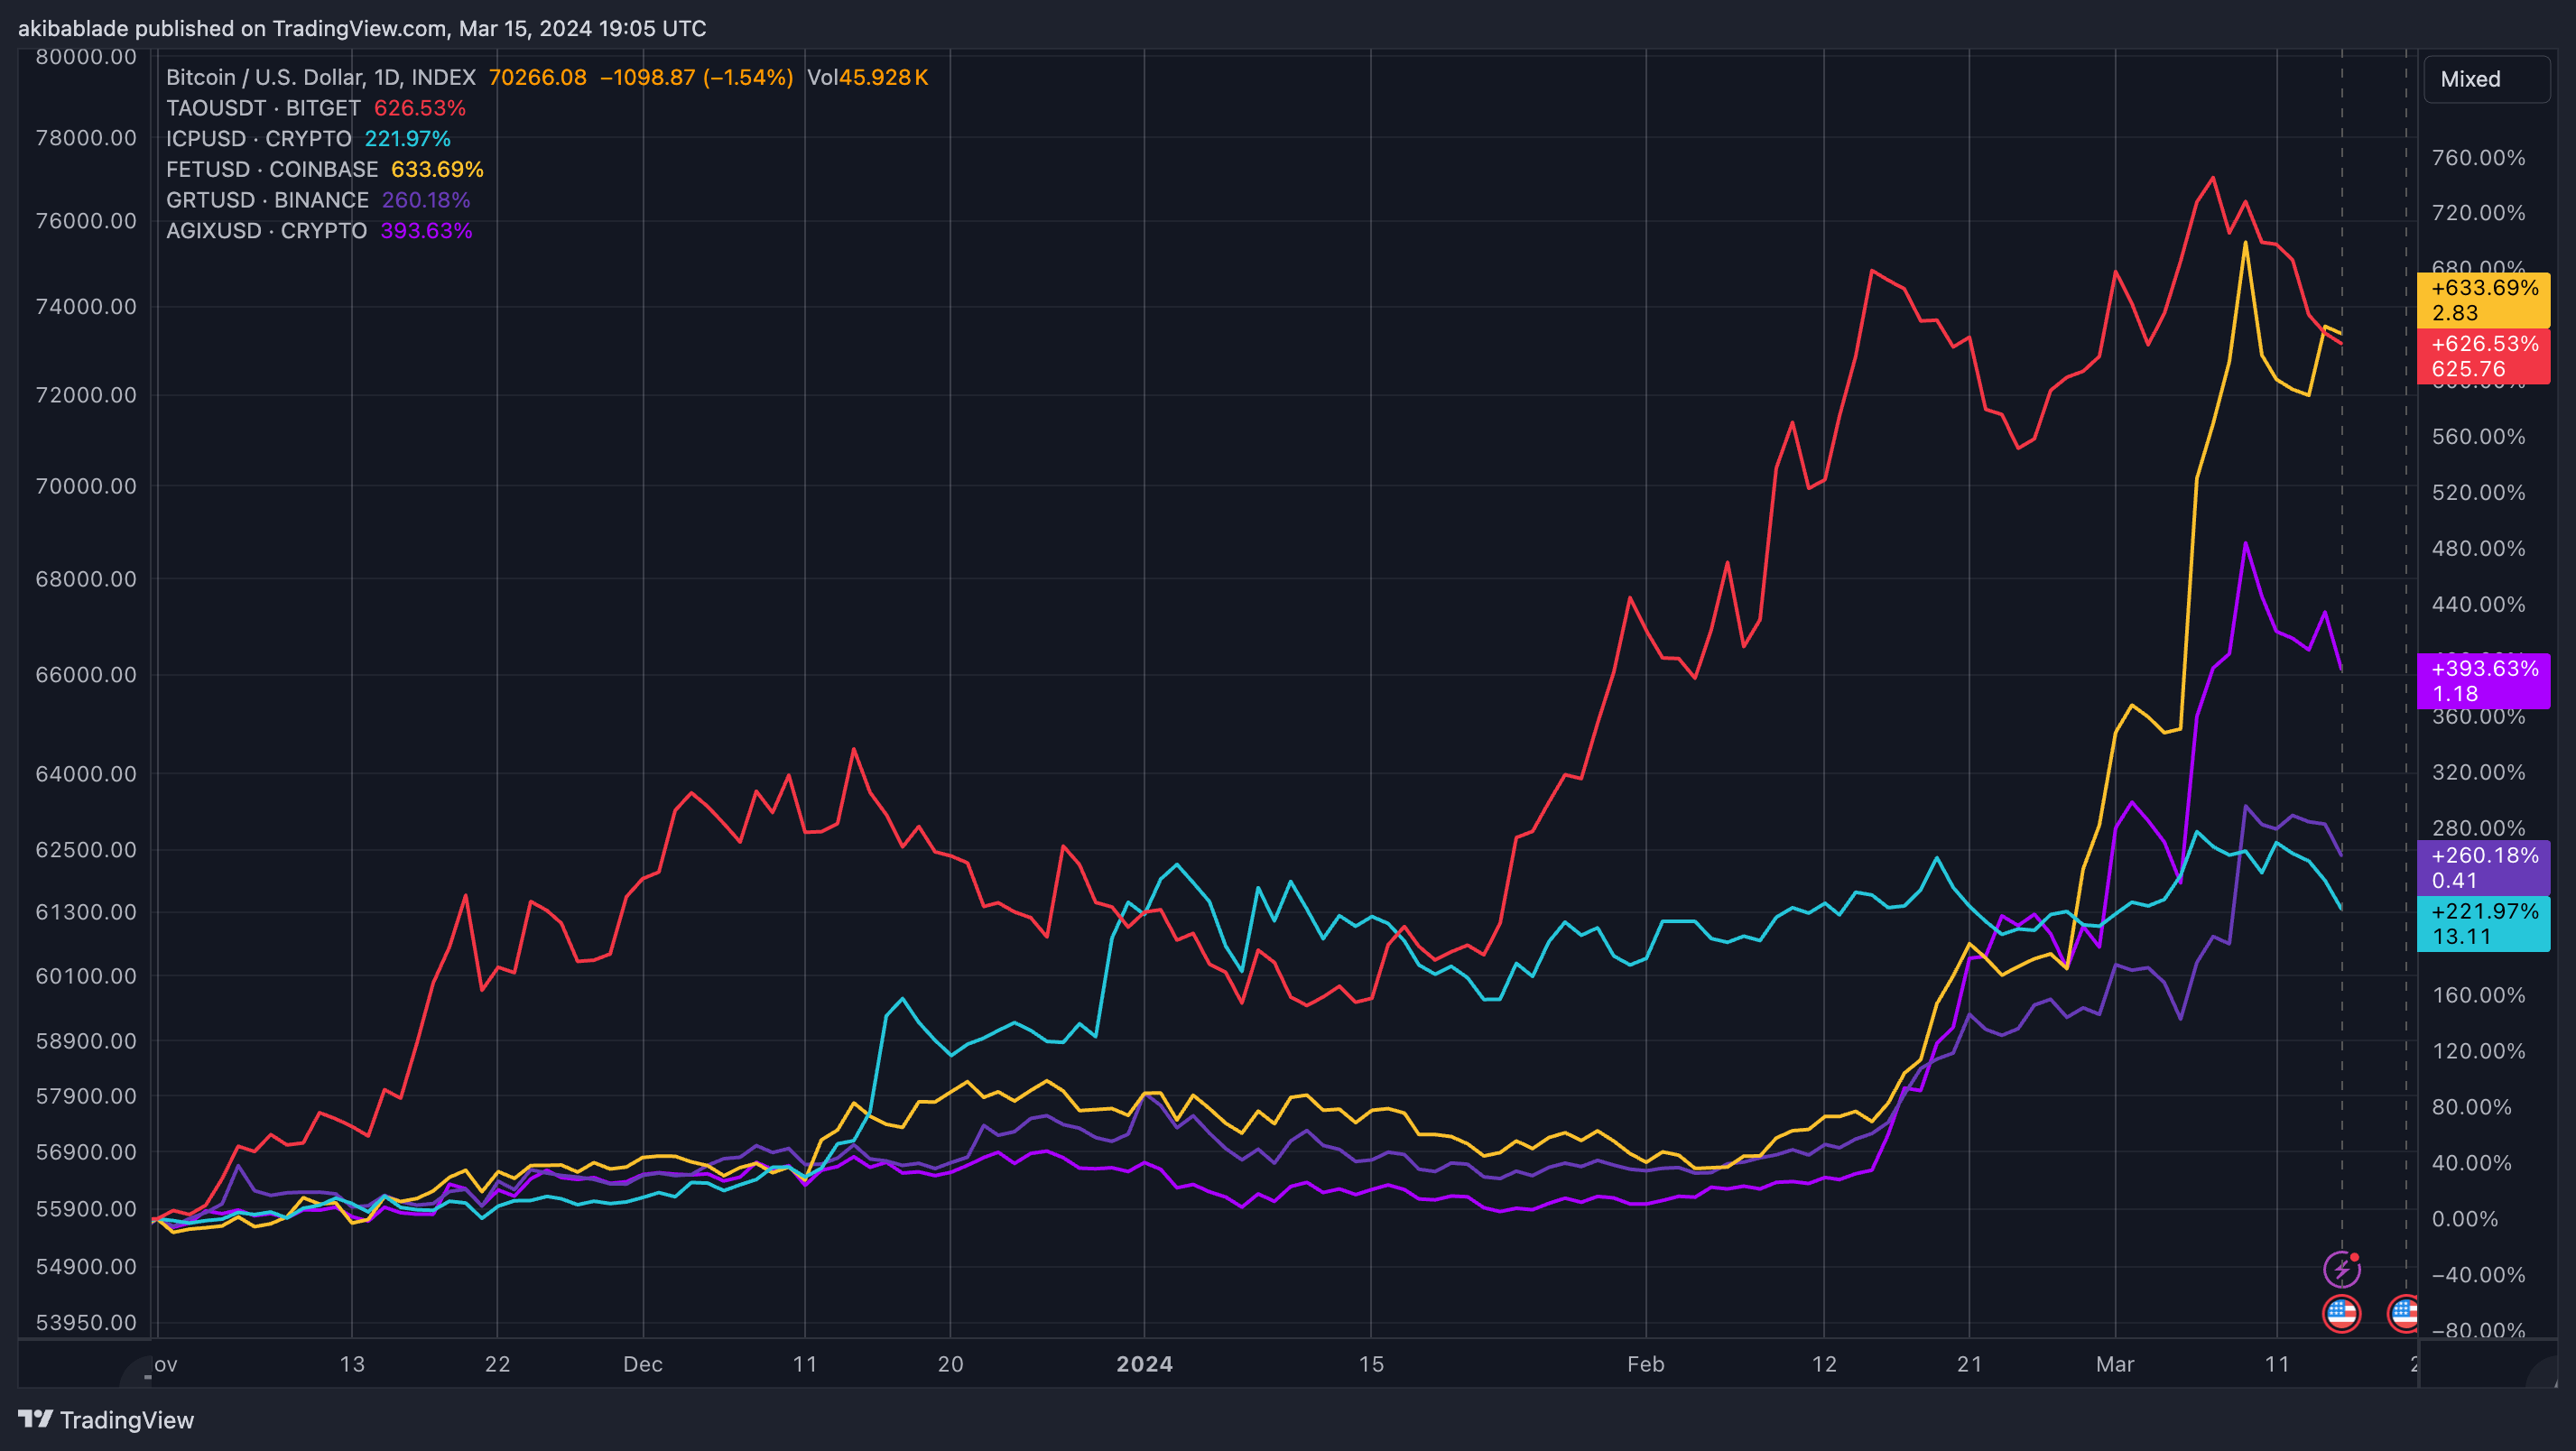Click the TradingView logo at bottom left
Viewport: 2576px width, 1451px height.
106,1419
